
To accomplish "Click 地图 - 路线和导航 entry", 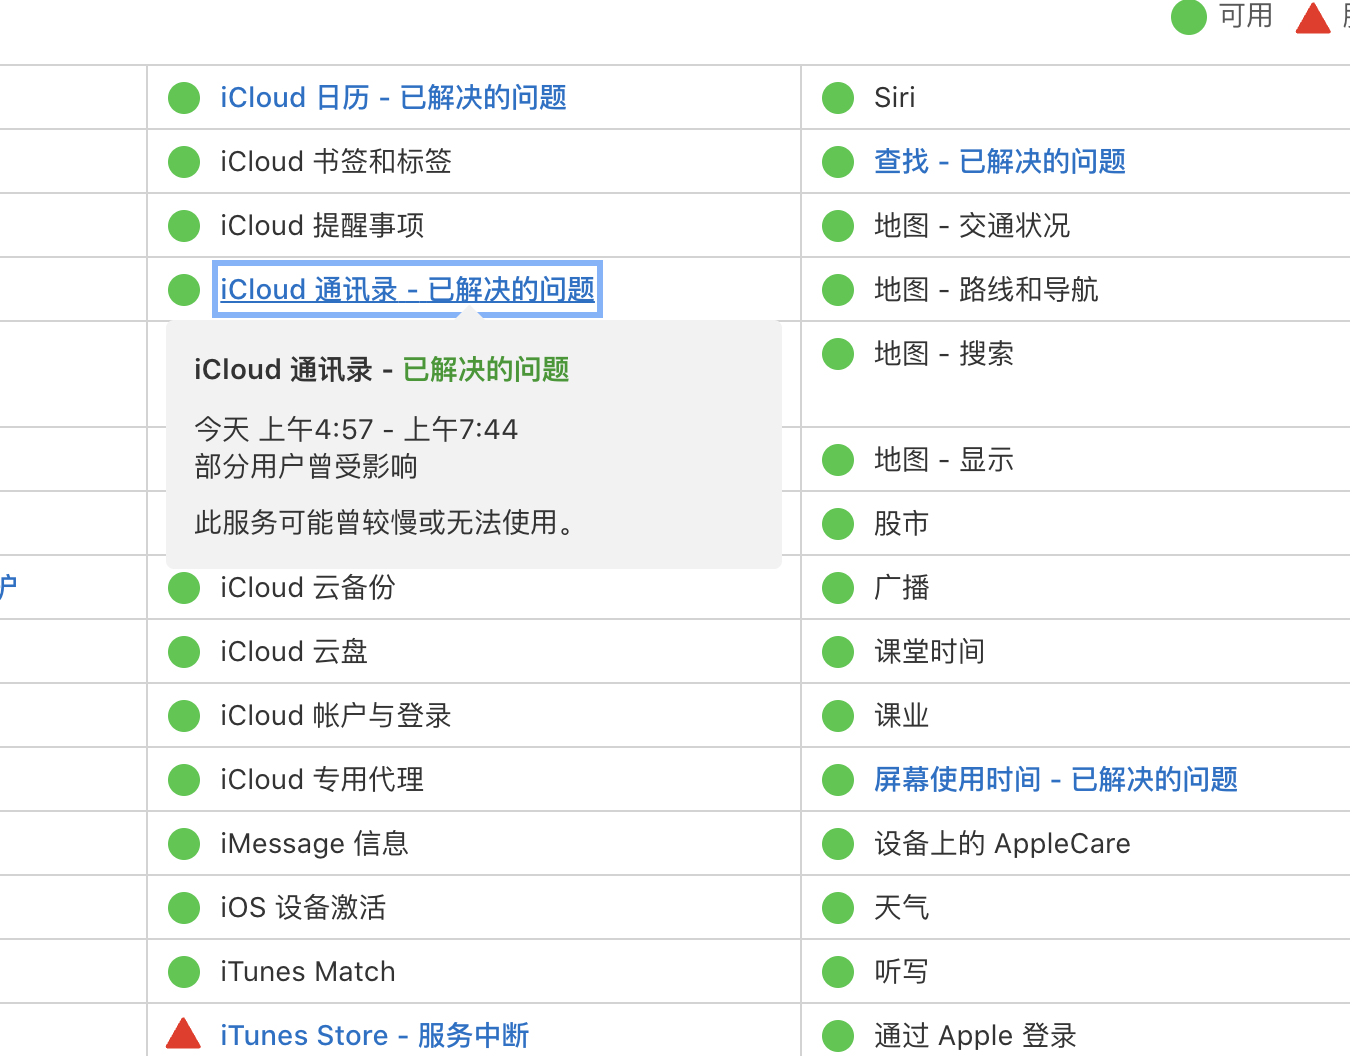I will pyautogui.click(x=985, y=290).
